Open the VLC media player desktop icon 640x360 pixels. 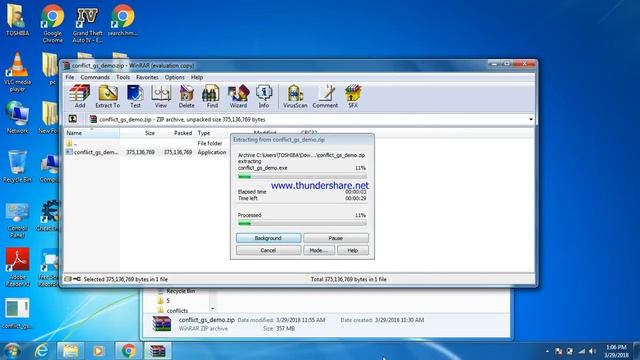point(17,72)
